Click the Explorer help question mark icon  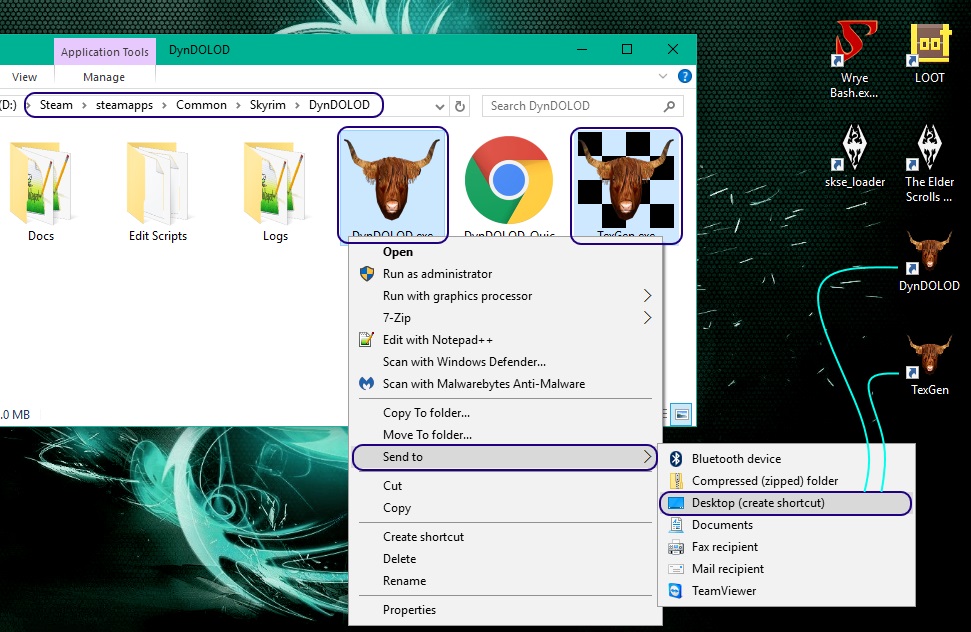[684, 76]
